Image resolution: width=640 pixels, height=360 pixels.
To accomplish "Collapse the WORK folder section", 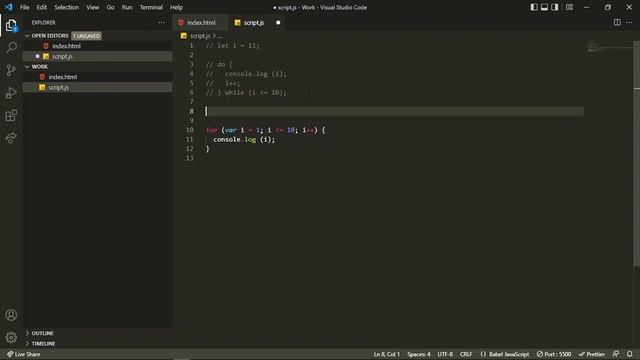I will click(27, 67).
